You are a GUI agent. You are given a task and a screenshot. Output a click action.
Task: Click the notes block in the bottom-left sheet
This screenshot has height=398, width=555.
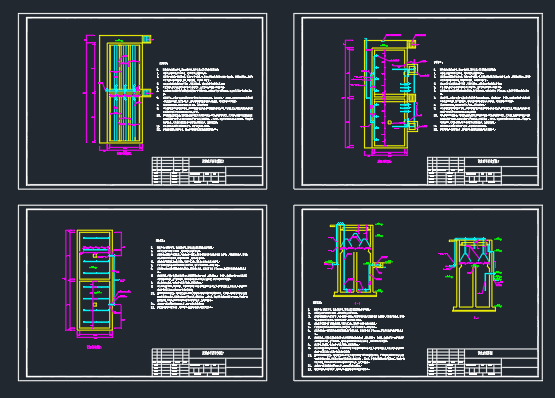pyautogui.click(x=200, y=274)
